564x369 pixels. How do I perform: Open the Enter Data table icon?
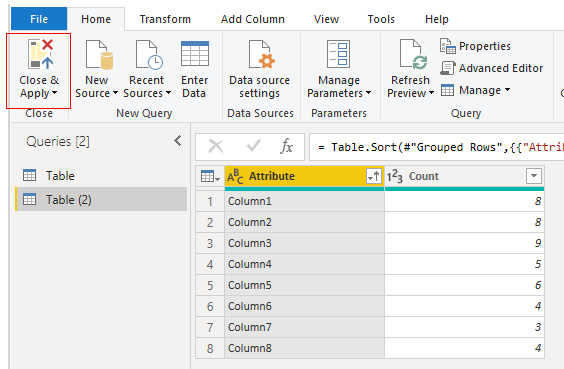pos(195,54)
